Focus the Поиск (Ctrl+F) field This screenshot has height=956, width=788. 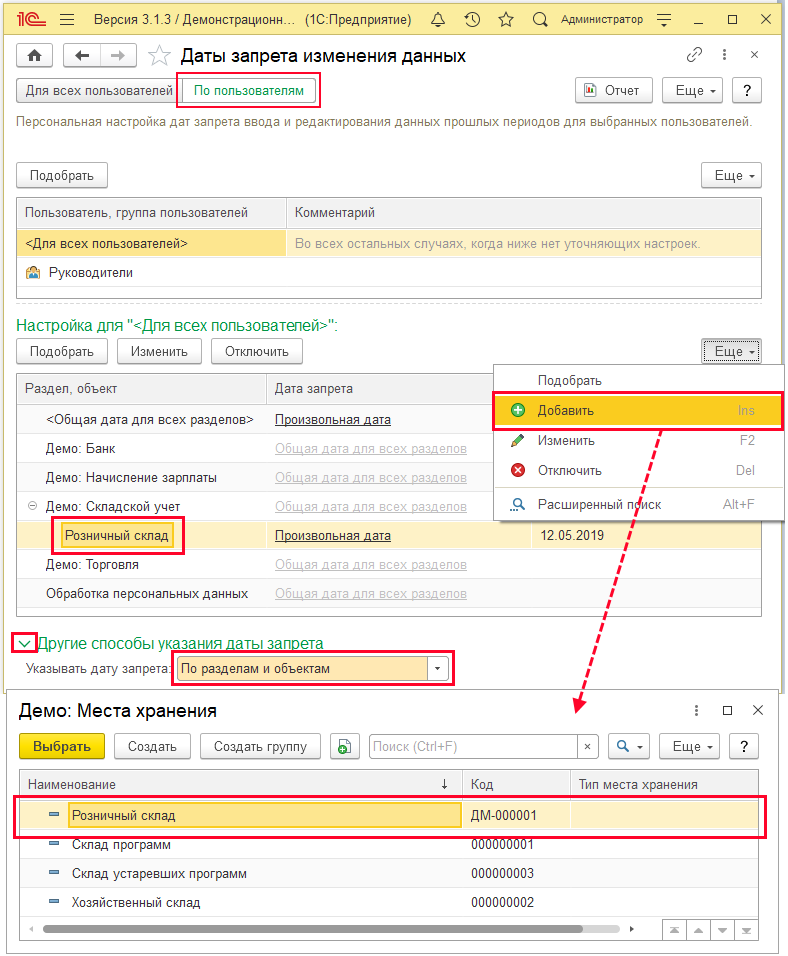click(x=473, y=746)
